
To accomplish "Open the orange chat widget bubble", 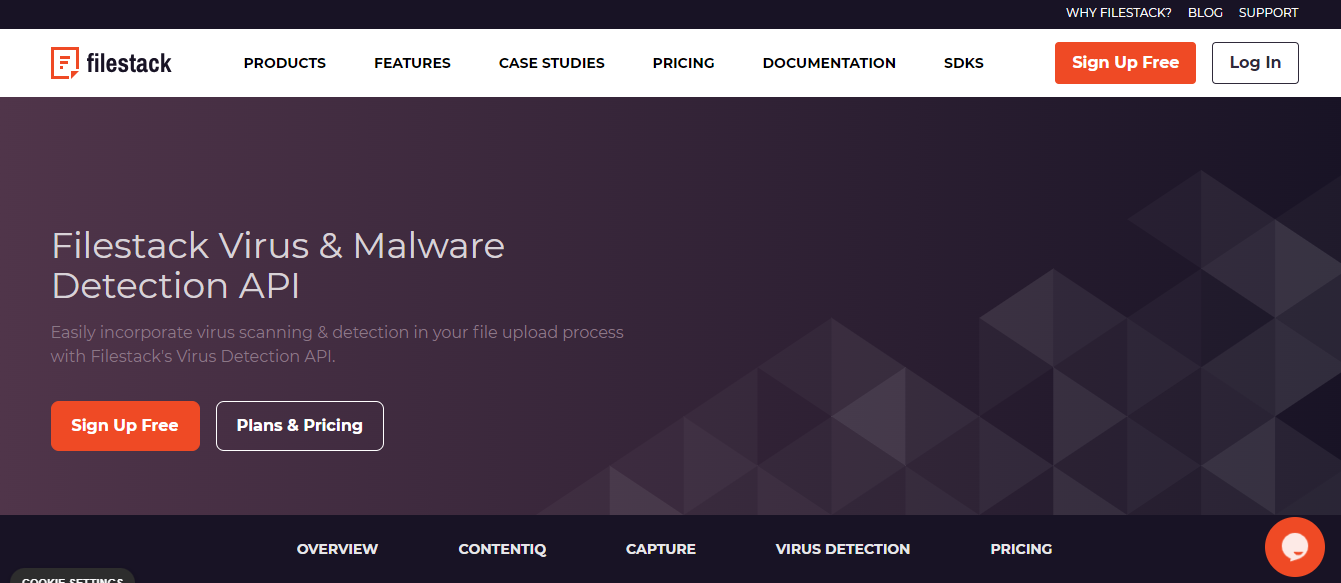I will [x=1294, y=547].
